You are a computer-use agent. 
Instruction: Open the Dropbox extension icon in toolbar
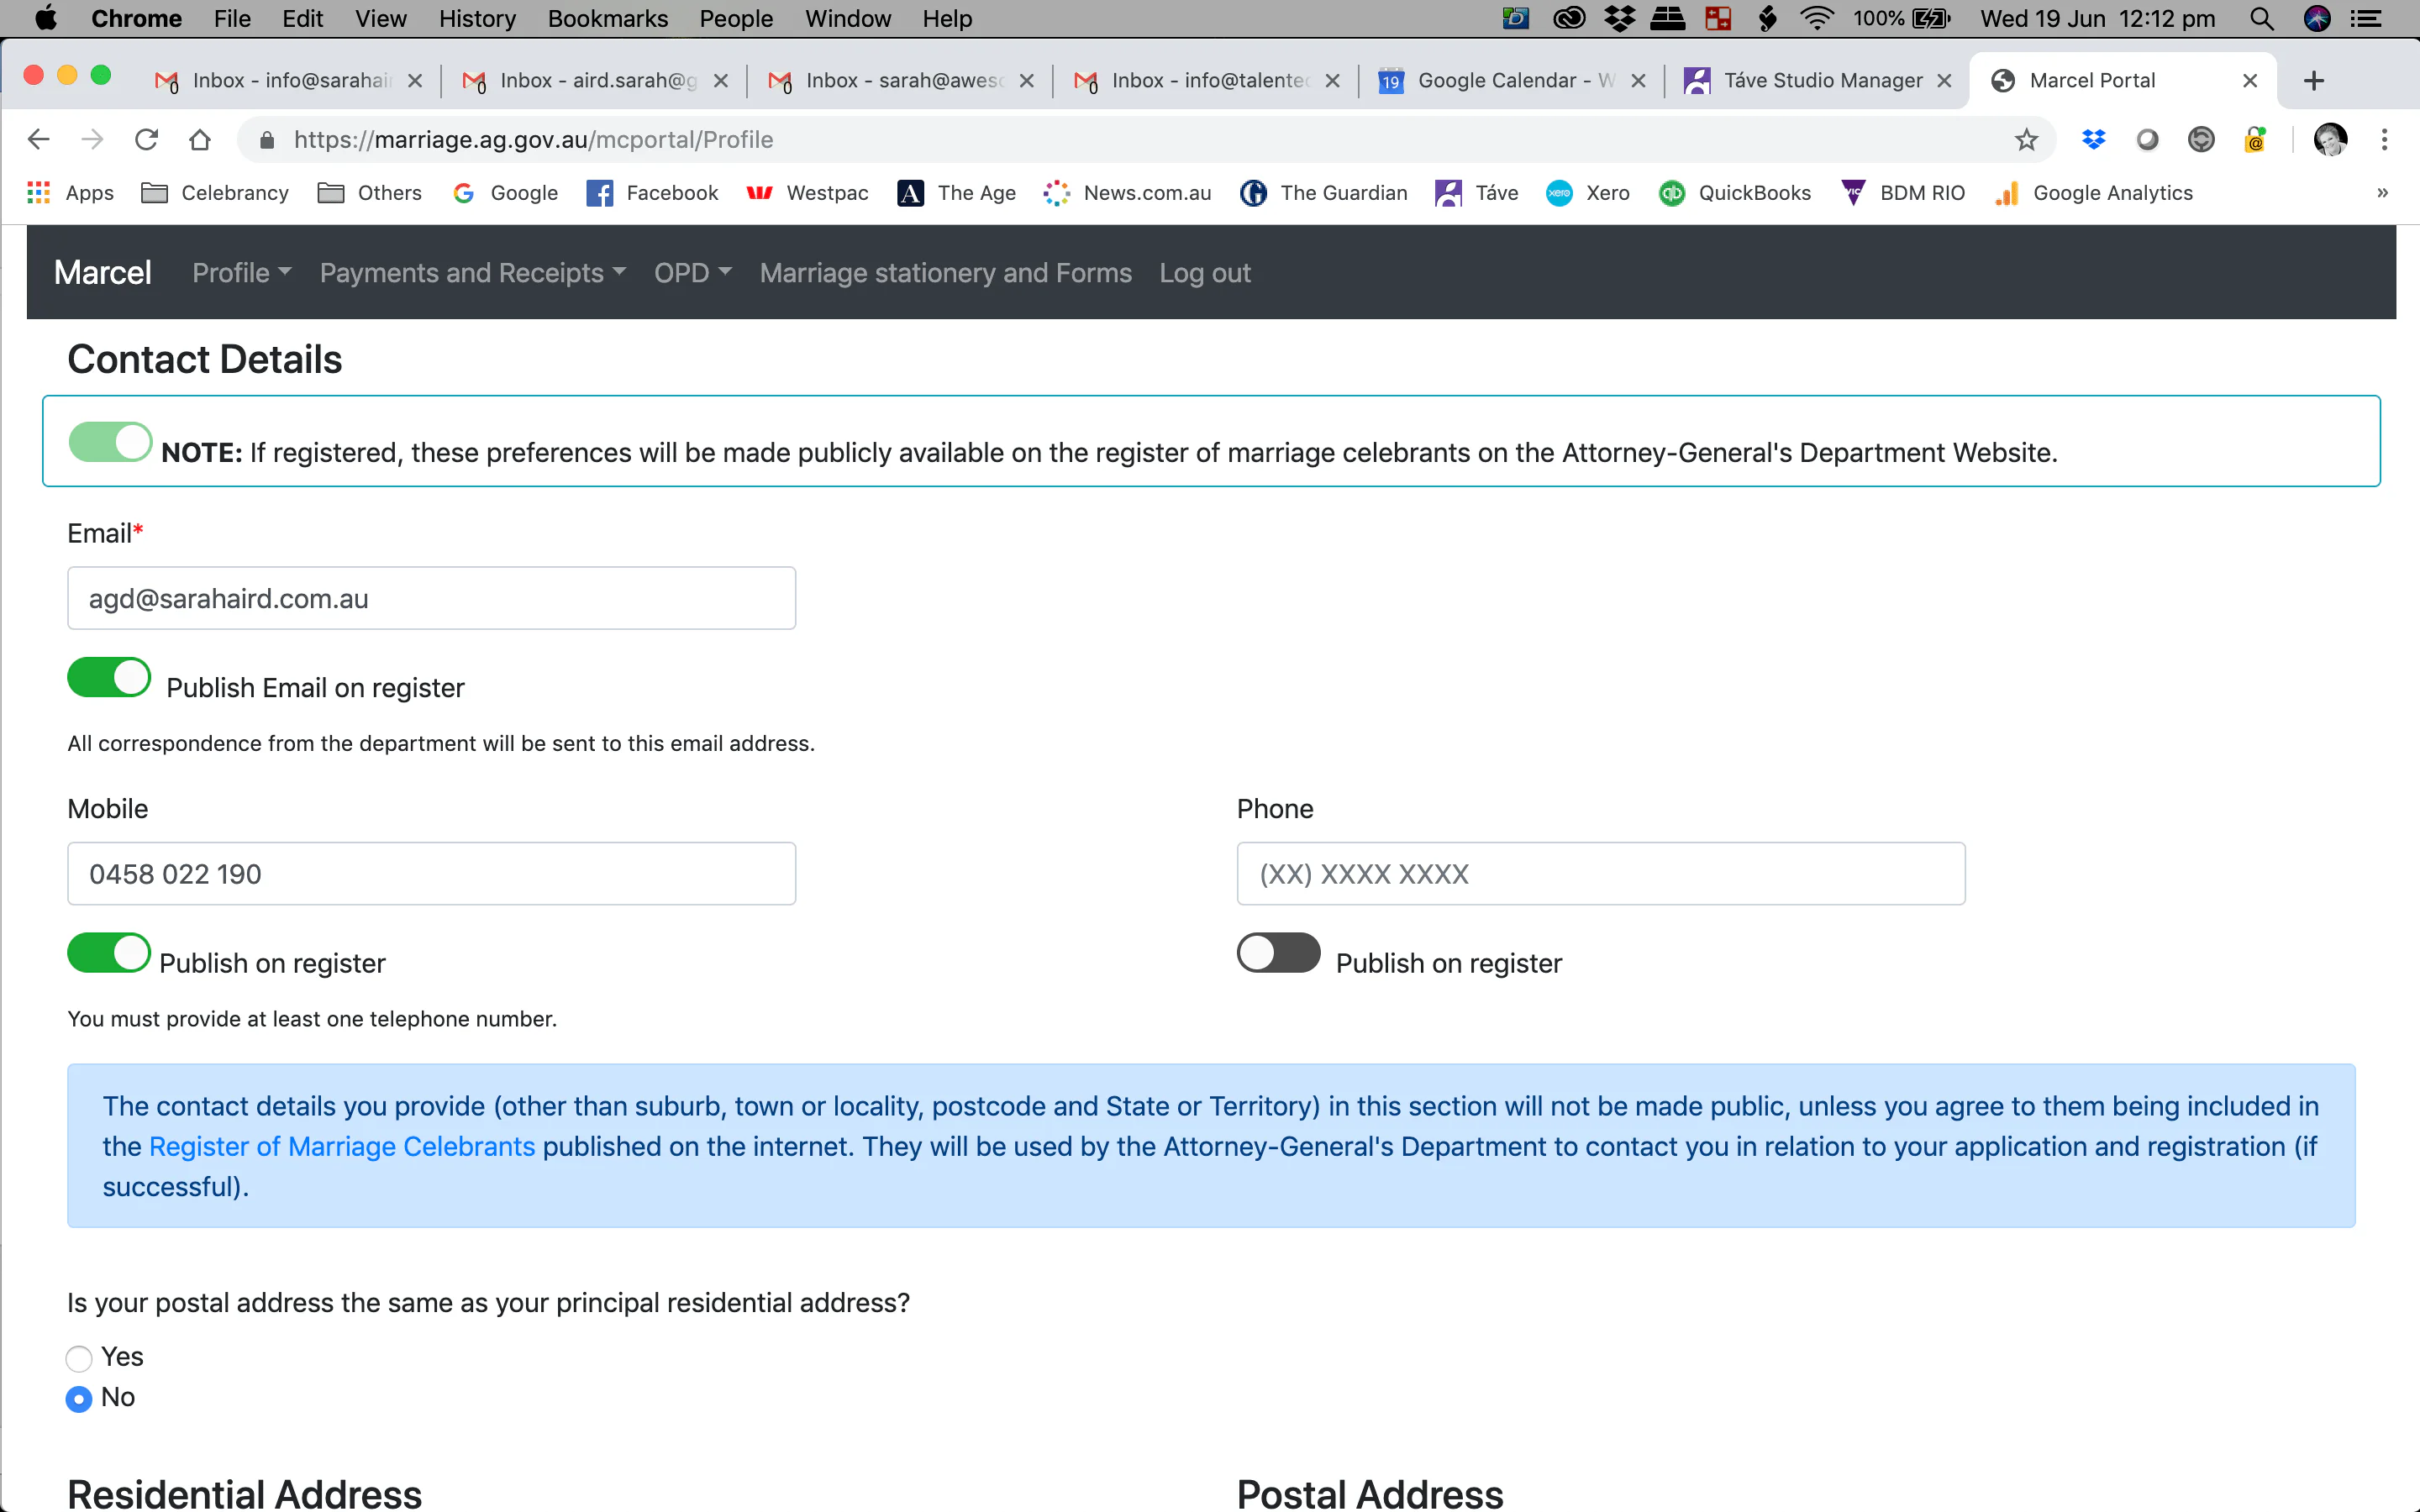tap(2093, 139)
